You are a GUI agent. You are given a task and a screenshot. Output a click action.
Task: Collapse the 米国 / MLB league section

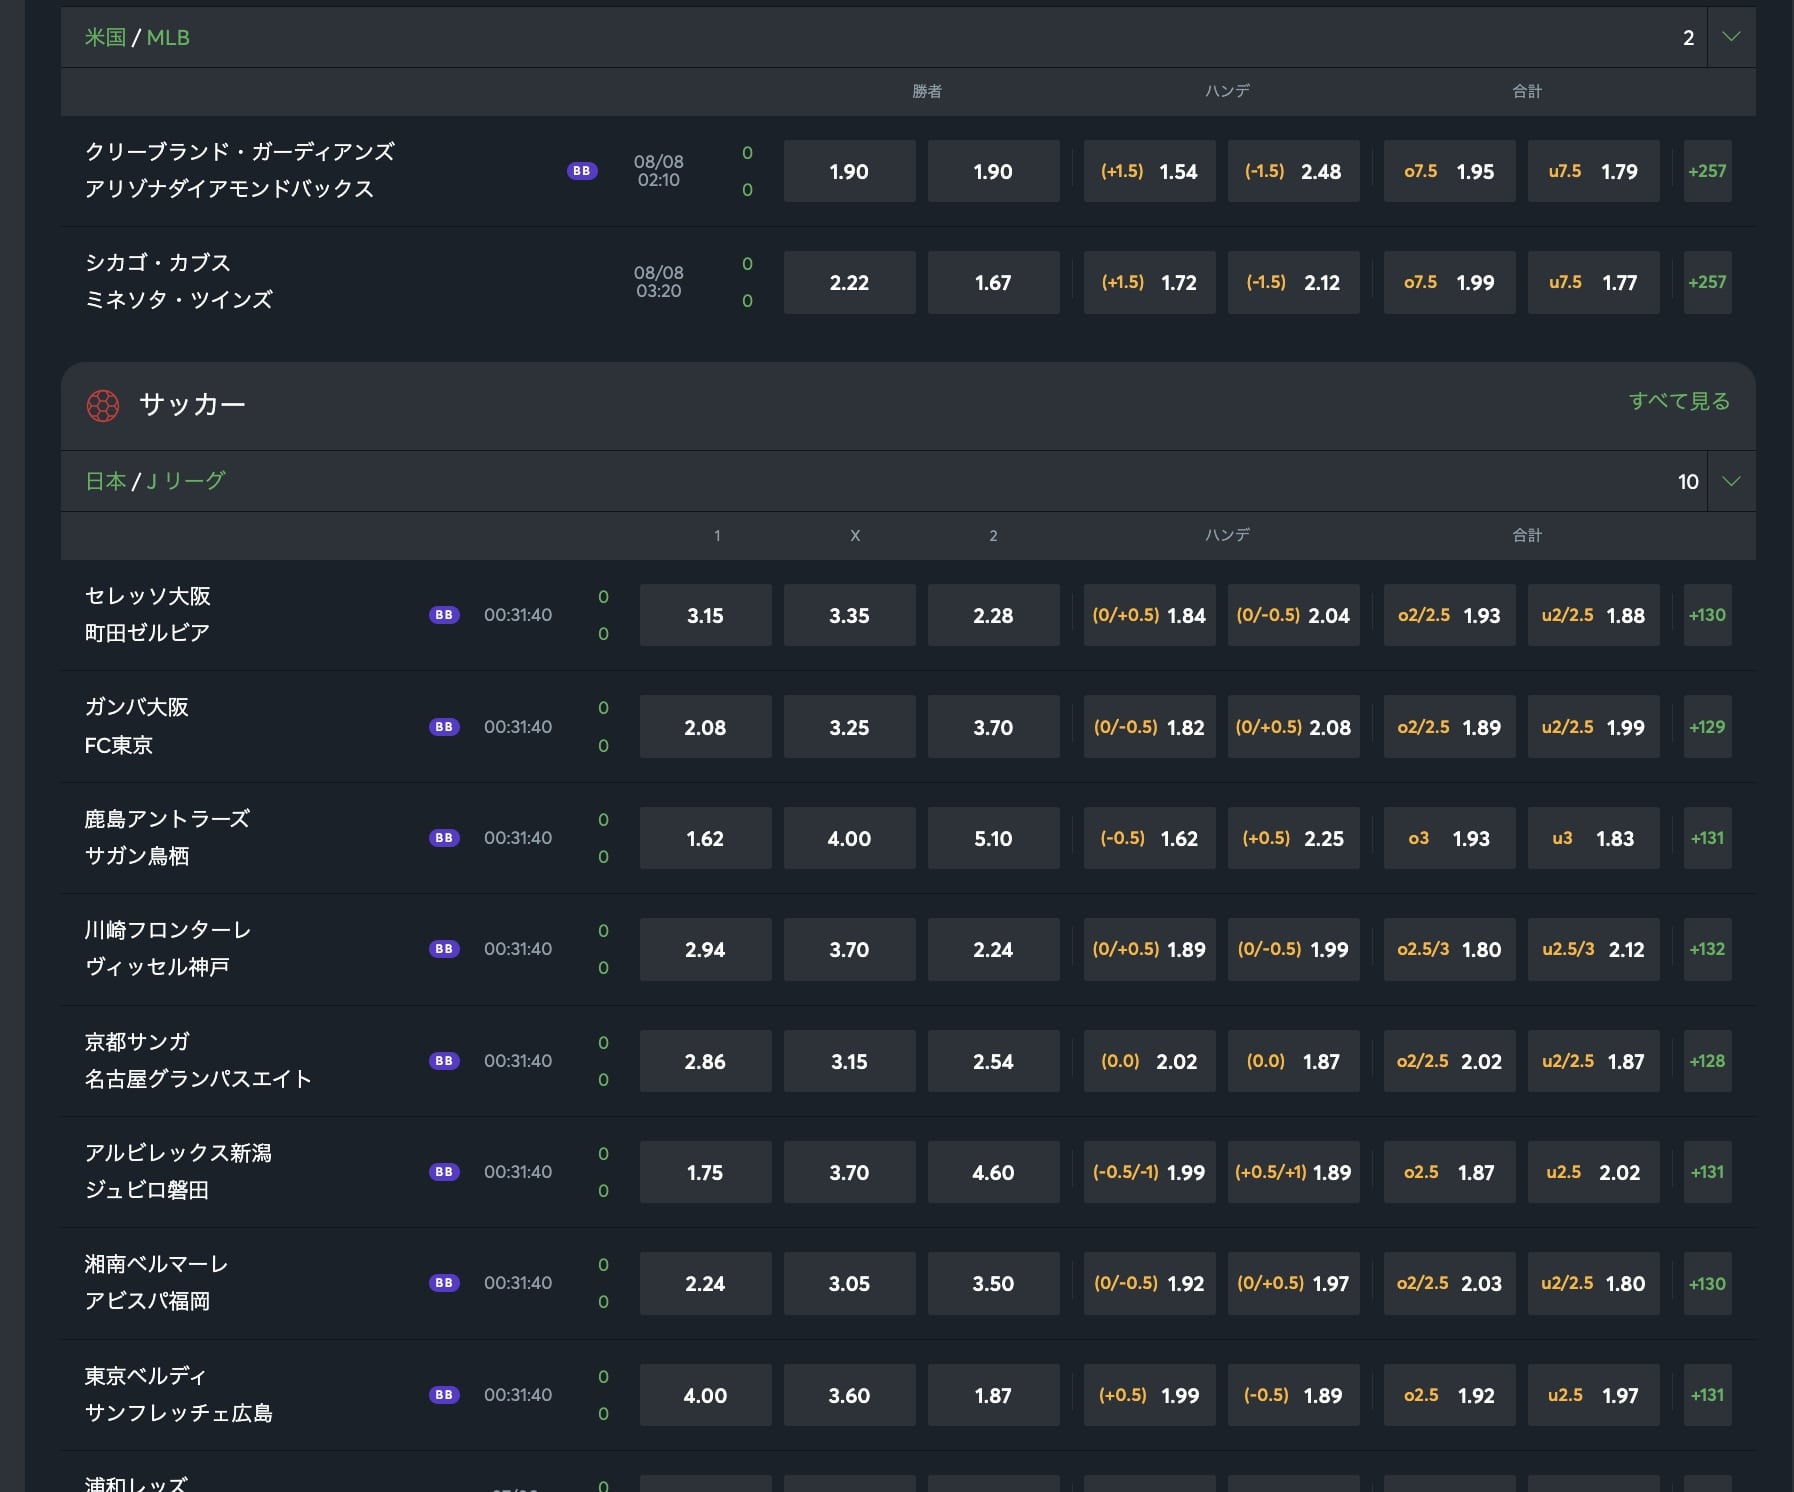(1731, 37)
